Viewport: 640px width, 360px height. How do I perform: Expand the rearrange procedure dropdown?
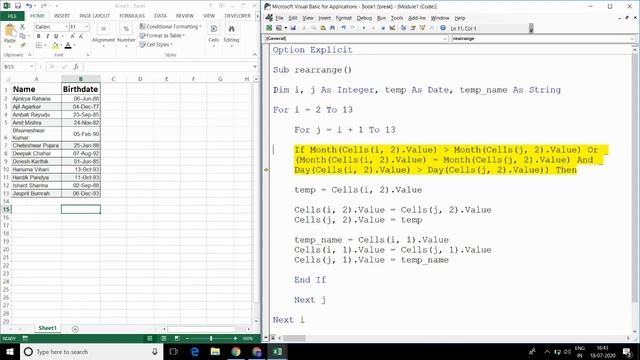click(632, 38)
